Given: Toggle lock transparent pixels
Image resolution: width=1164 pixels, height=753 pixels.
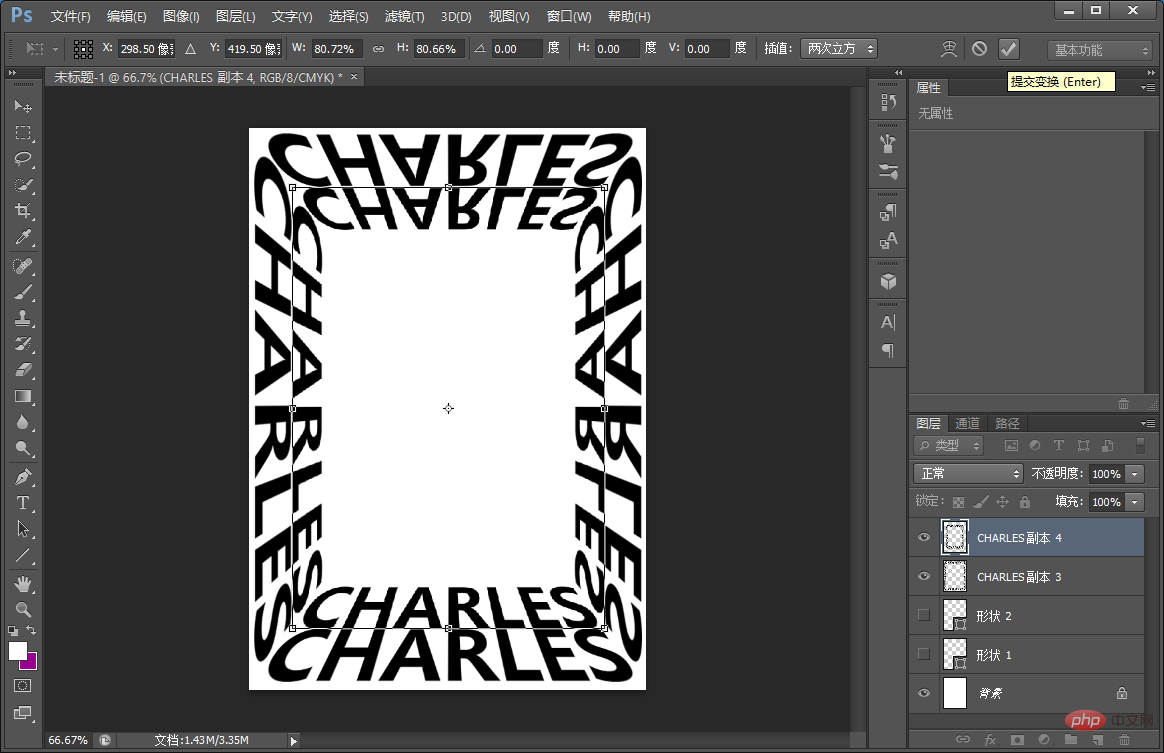Looking at the screenshot, I should tap(958, 502).
